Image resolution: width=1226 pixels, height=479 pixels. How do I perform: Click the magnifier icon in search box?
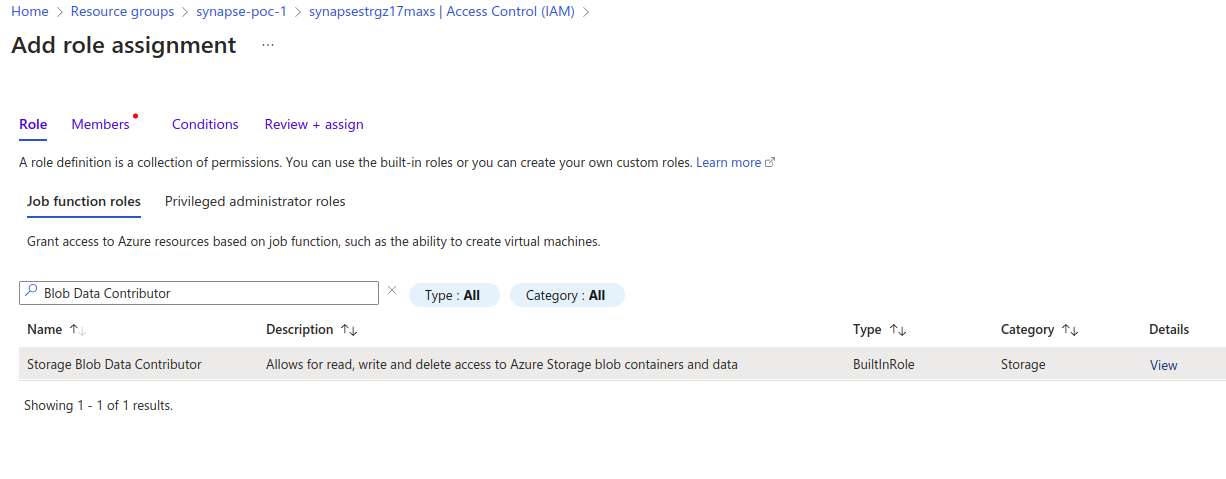31,293
